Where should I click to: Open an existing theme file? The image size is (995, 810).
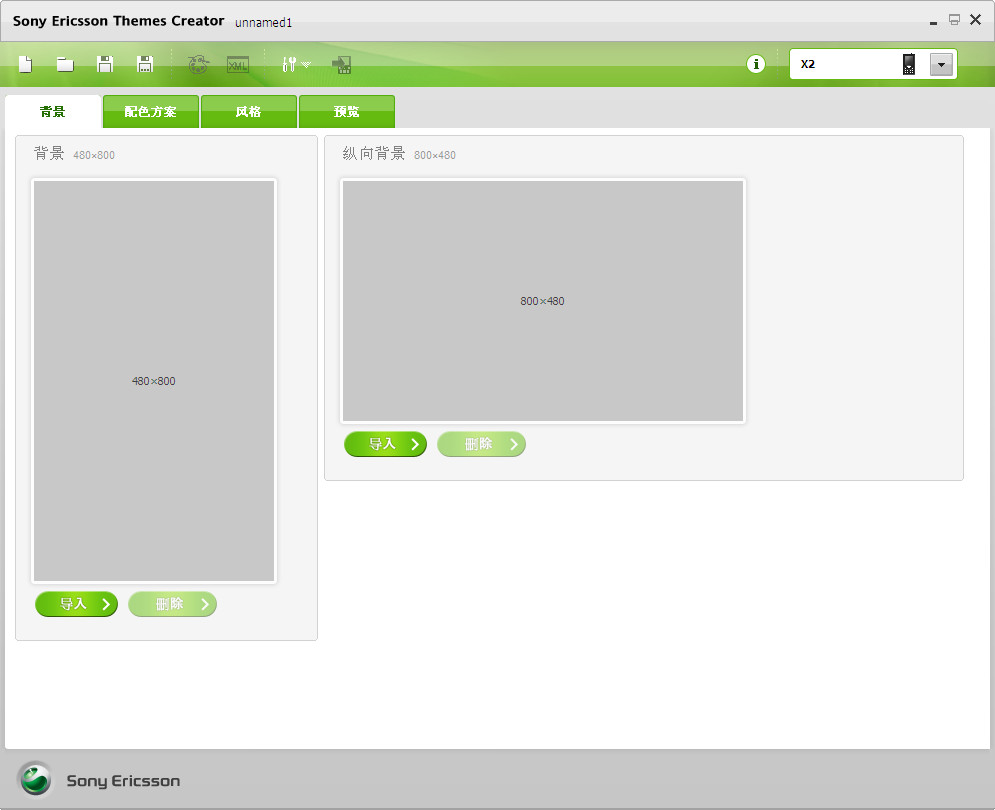[x=64, y=64]
